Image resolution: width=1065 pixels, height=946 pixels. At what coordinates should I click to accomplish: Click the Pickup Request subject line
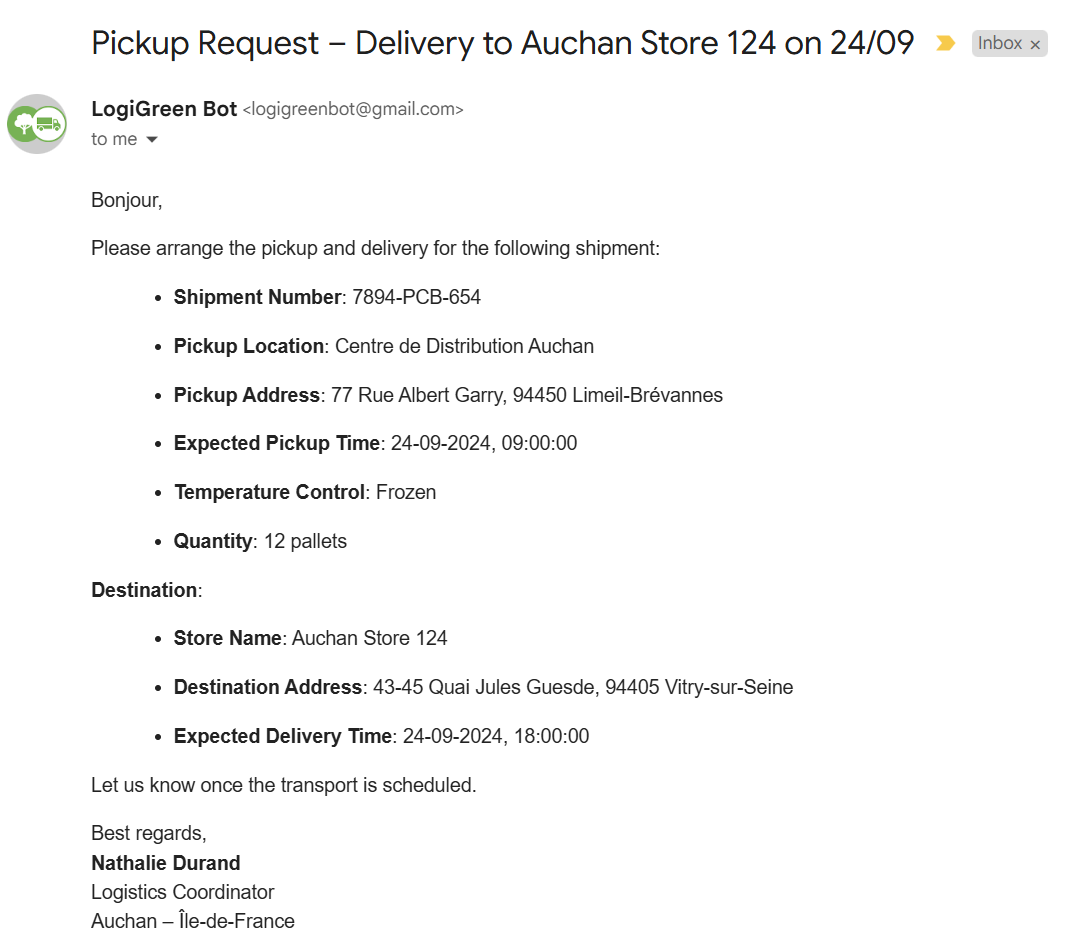(503, 43)
